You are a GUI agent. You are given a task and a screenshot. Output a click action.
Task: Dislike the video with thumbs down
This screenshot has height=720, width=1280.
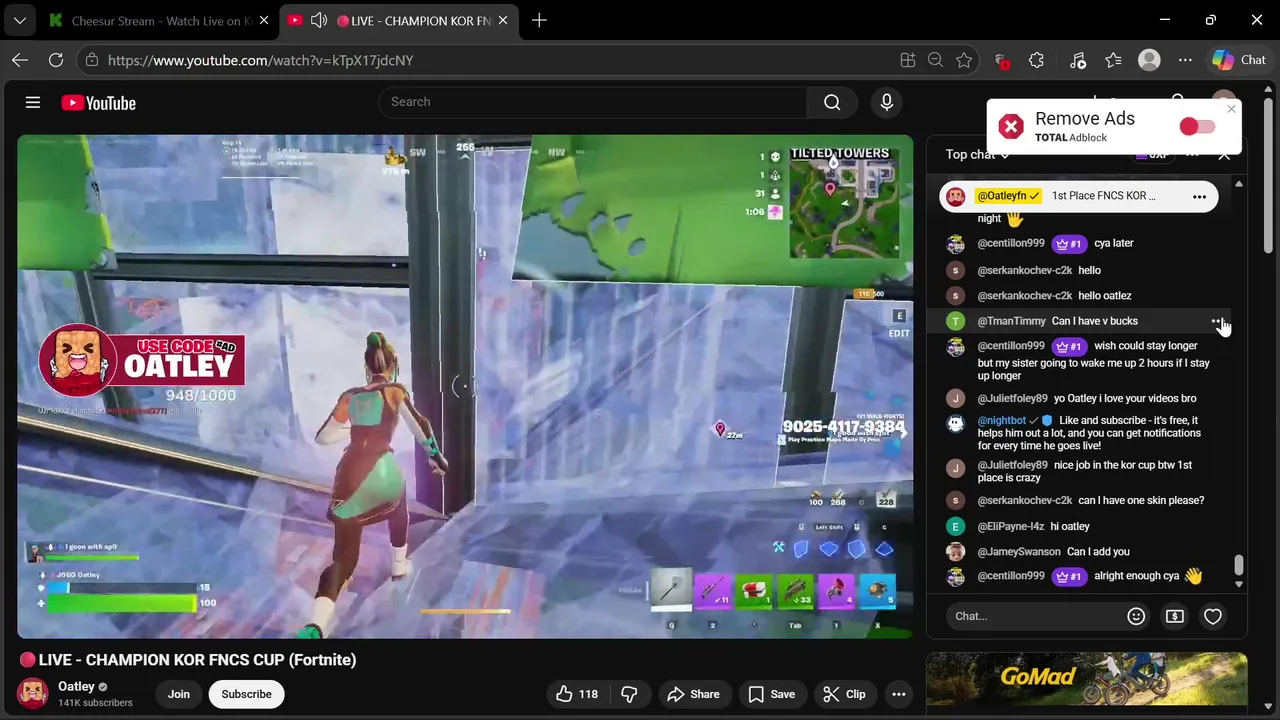tap(629, 694)
